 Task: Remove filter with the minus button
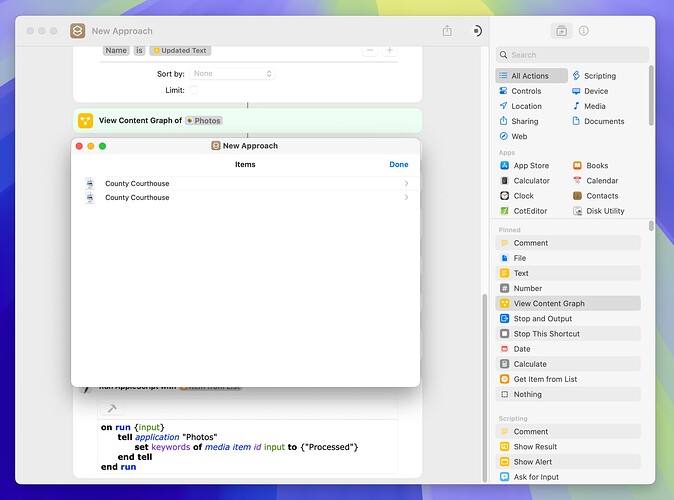370,50
